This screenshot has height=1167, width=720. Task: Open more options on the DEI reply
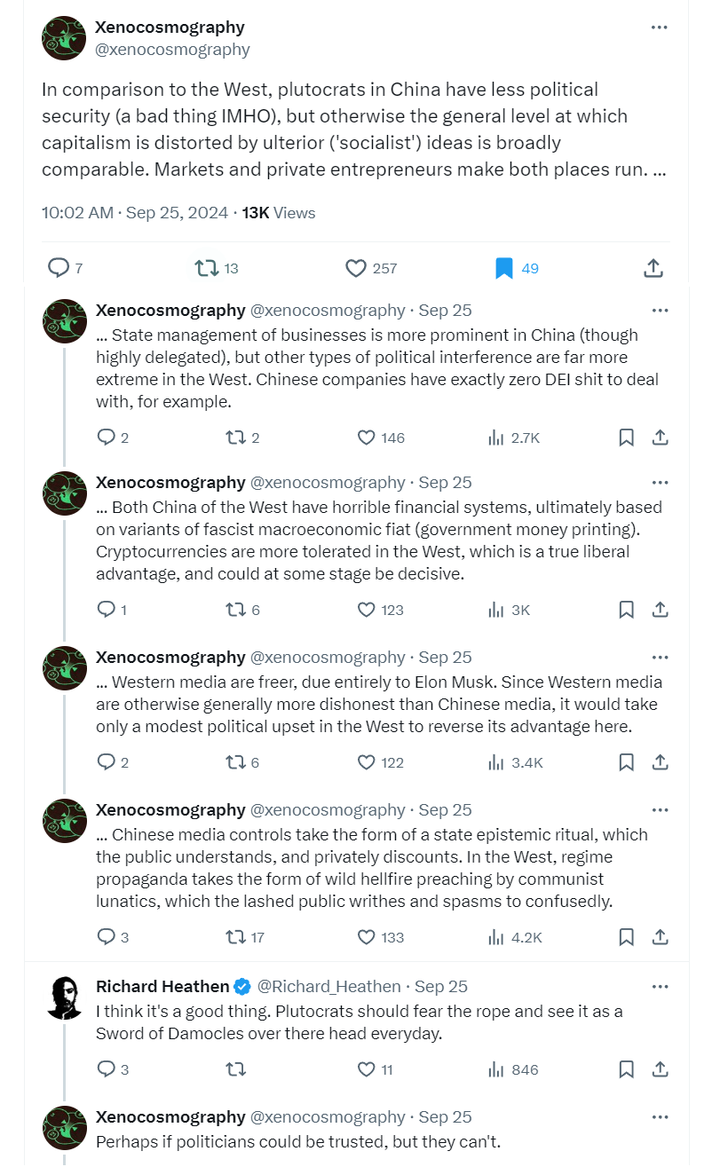tap(659, 310)
